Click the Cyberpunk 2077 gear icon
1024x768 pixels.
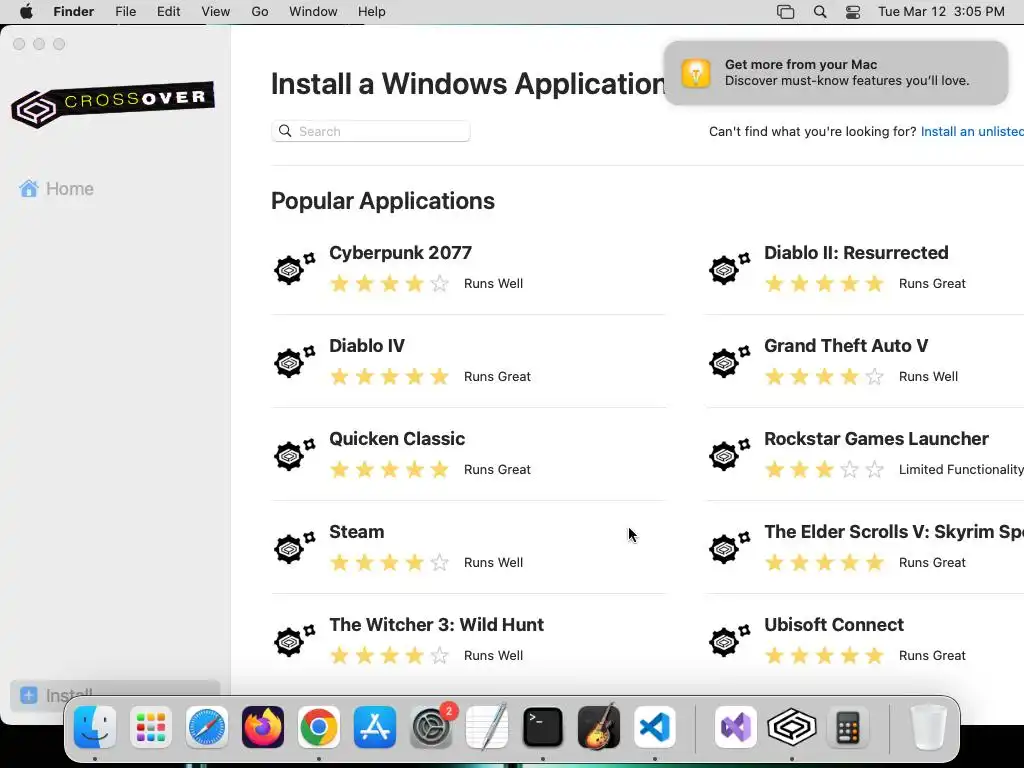click(295, 268)
